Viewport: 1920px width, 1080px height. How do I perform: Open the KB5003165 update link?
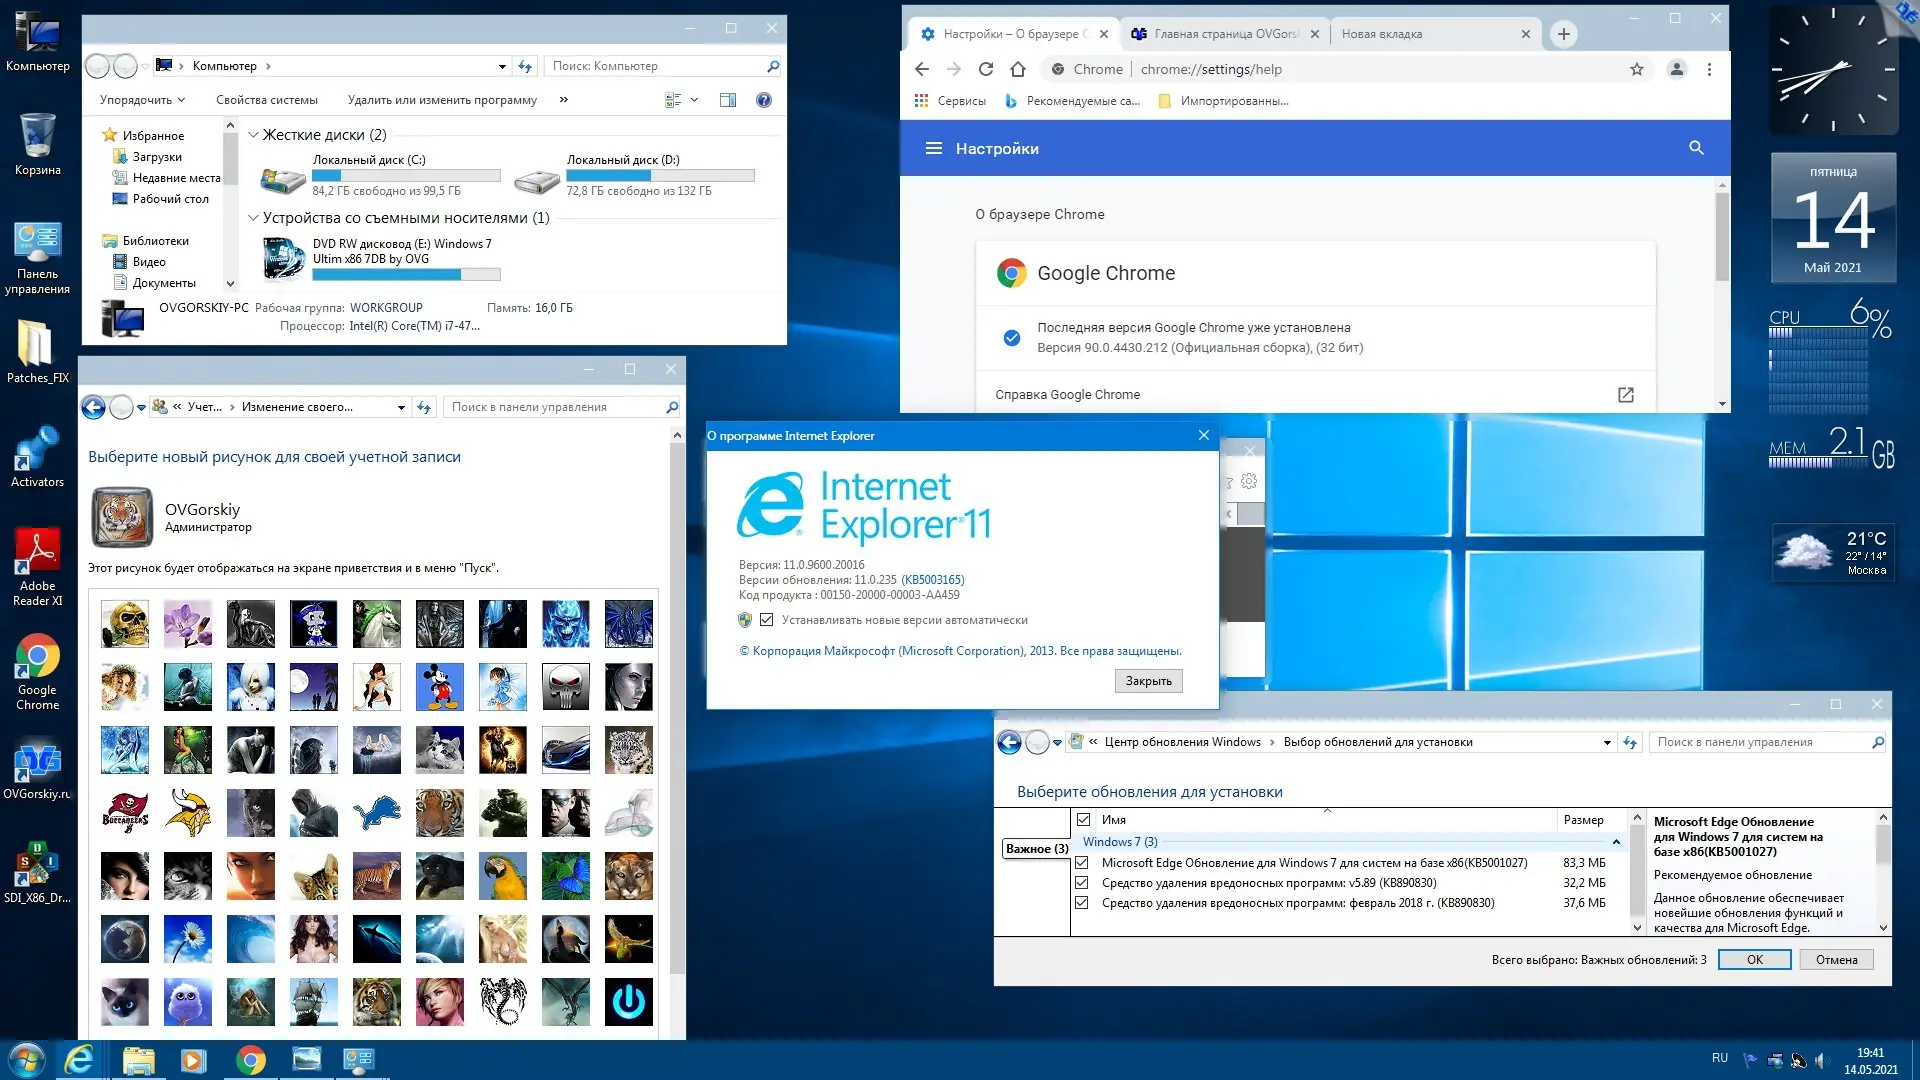(x=933, y=580)
